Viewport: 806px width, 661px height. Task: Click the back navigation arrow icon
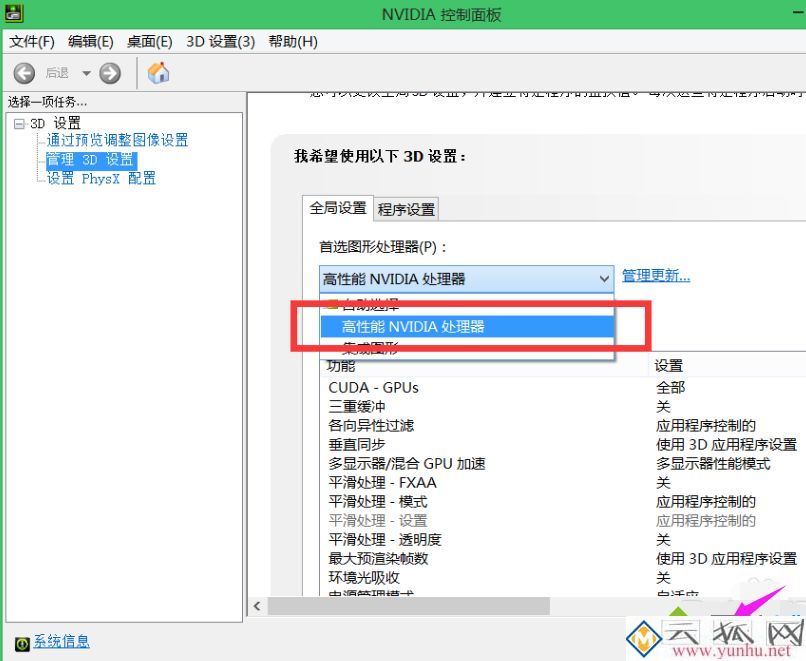click(x=23, y=72)
